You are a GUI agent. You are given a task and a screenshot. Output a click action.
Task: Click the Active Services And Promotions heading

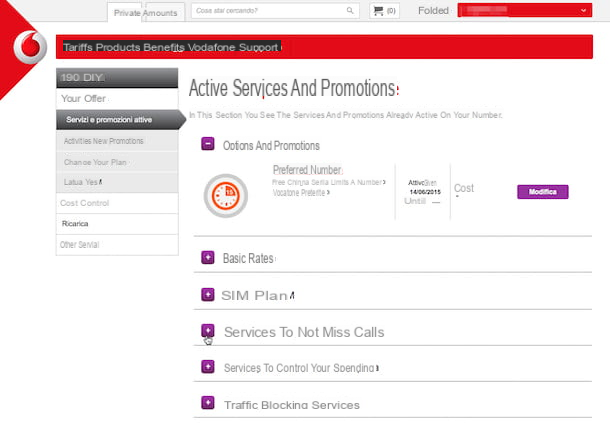(292, 88)
